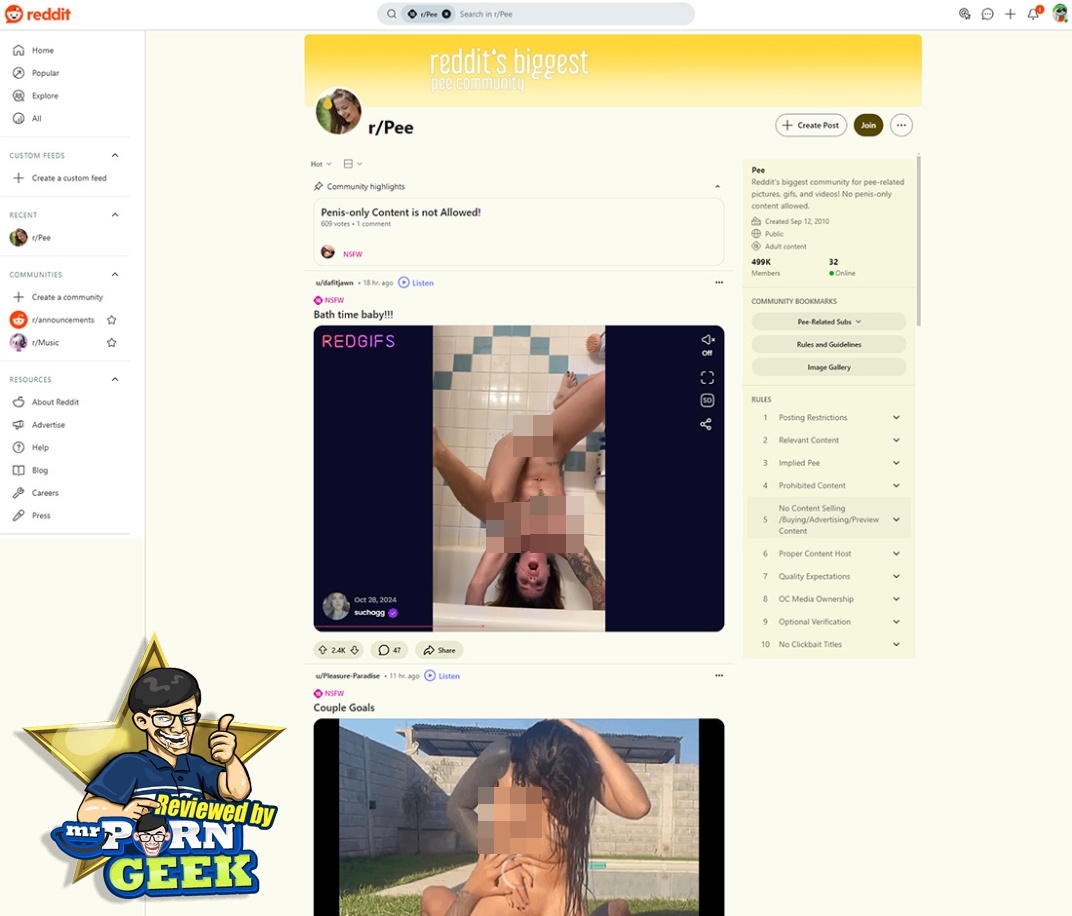
Task: Open the Hot sort dropdown
Action: [320, 164]
